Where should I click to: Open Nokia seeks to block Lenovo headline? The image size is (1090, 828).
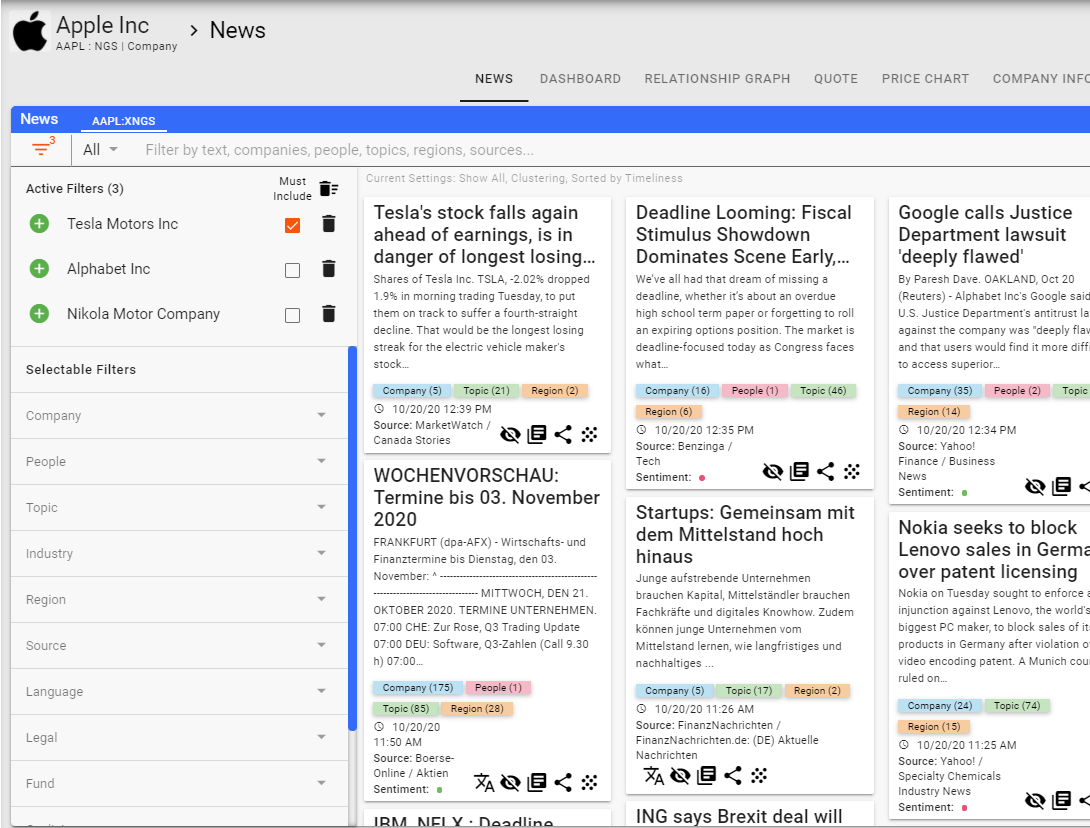[x=994, y=550]
